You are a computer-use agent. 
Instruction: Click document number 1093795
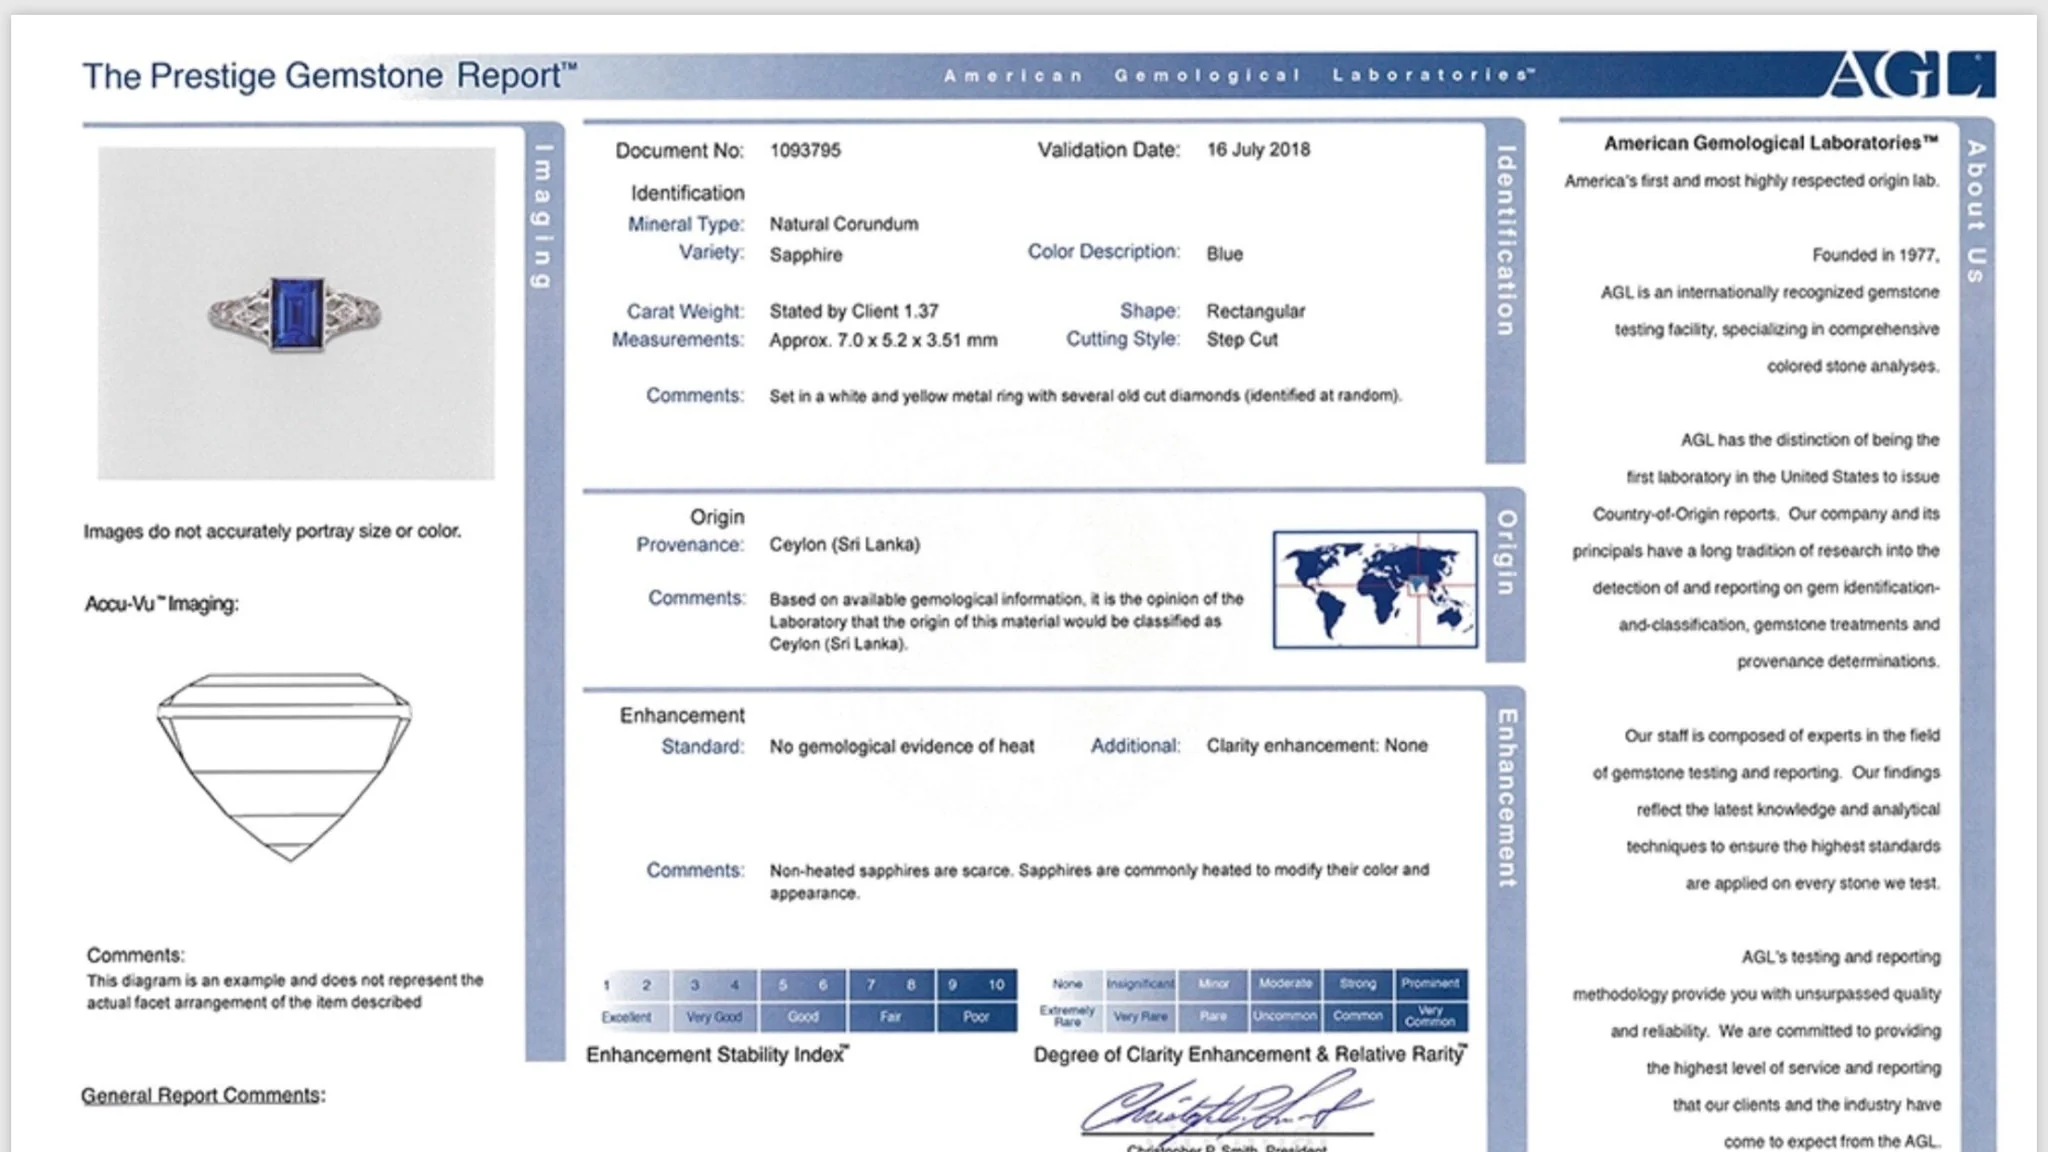[x=805, y=150]
